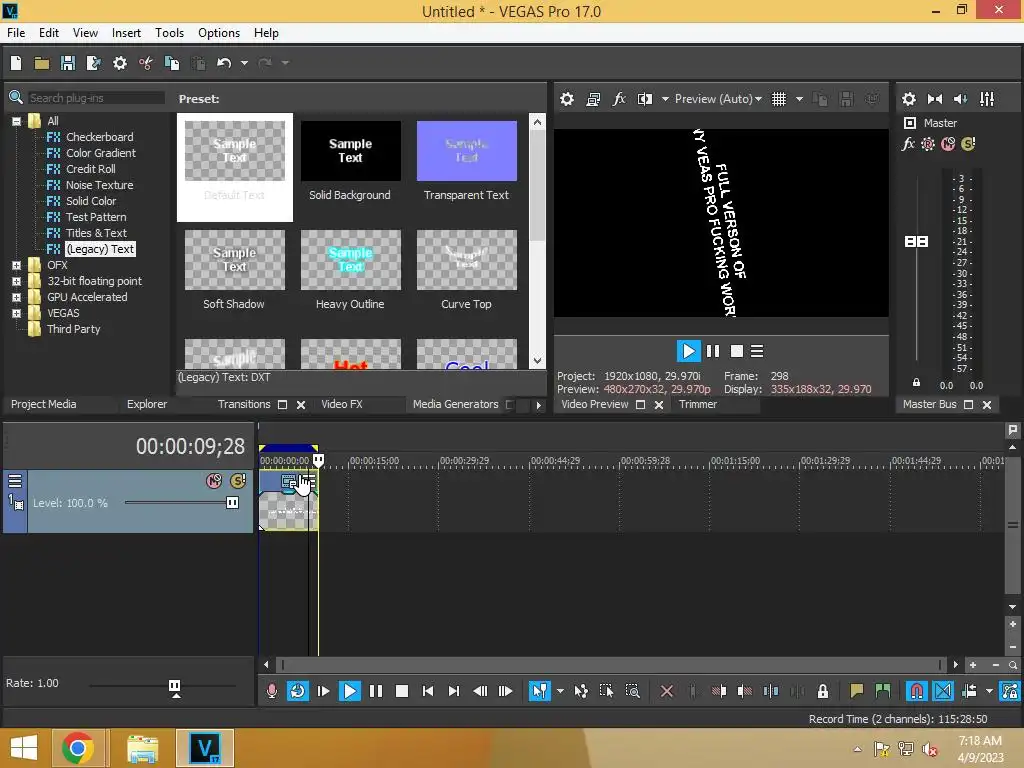Cut the selection with the scissors icon
This screenshot has width=1024, height=768.
[146, 63]
